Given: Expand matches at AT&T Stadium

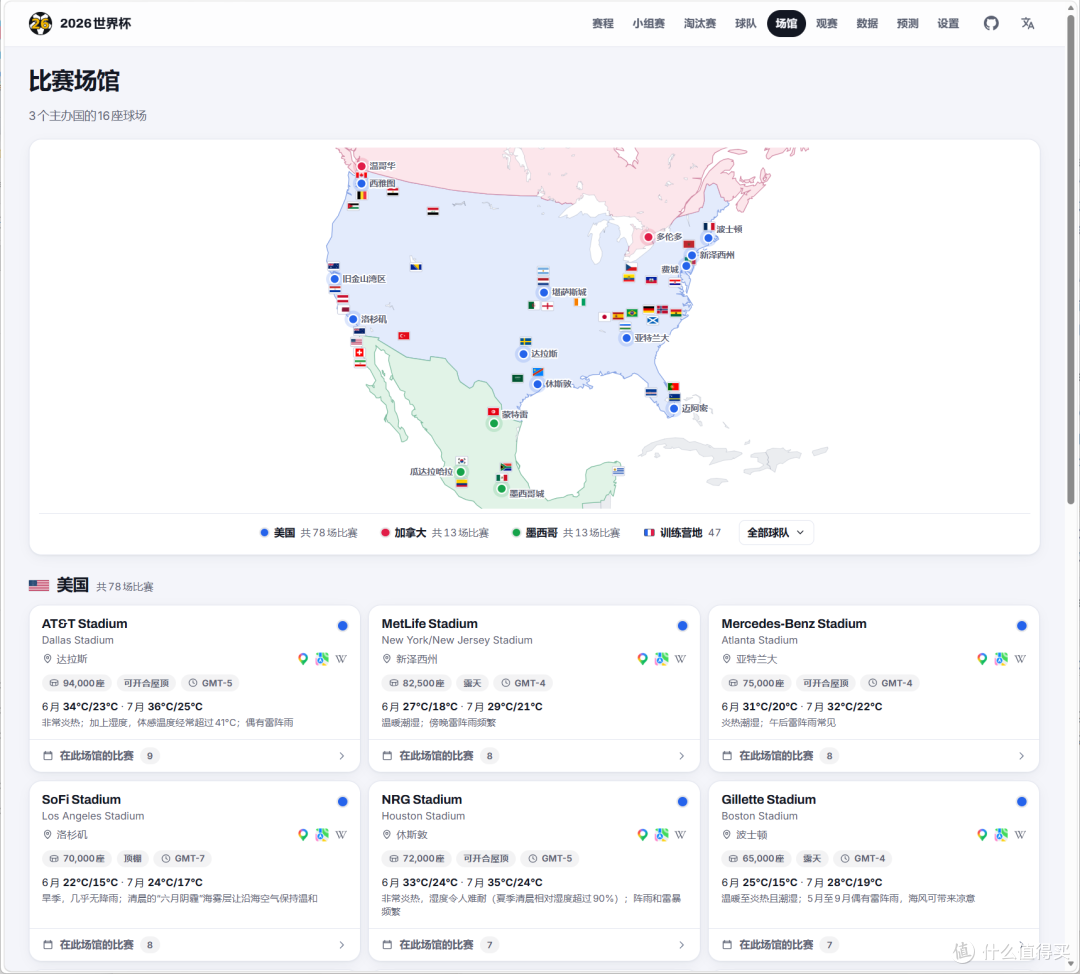Looking at the screenshot, I should click(x=195, y=756).
